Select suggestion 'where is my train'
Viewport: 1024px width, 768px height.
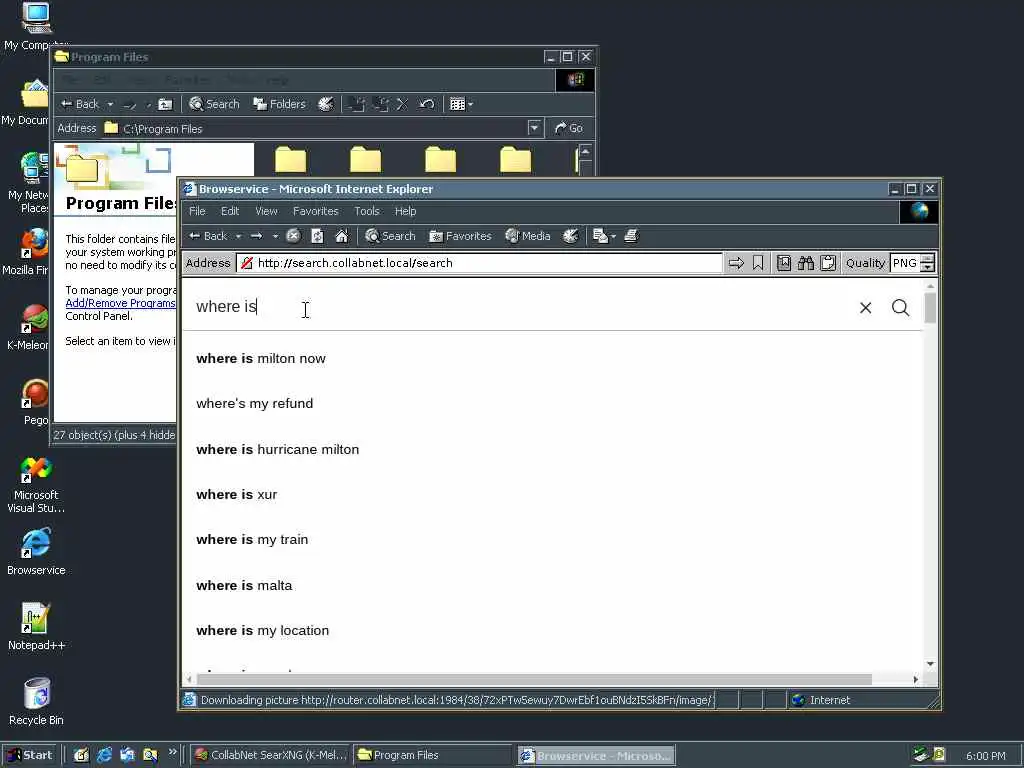(x=252, y=539)
